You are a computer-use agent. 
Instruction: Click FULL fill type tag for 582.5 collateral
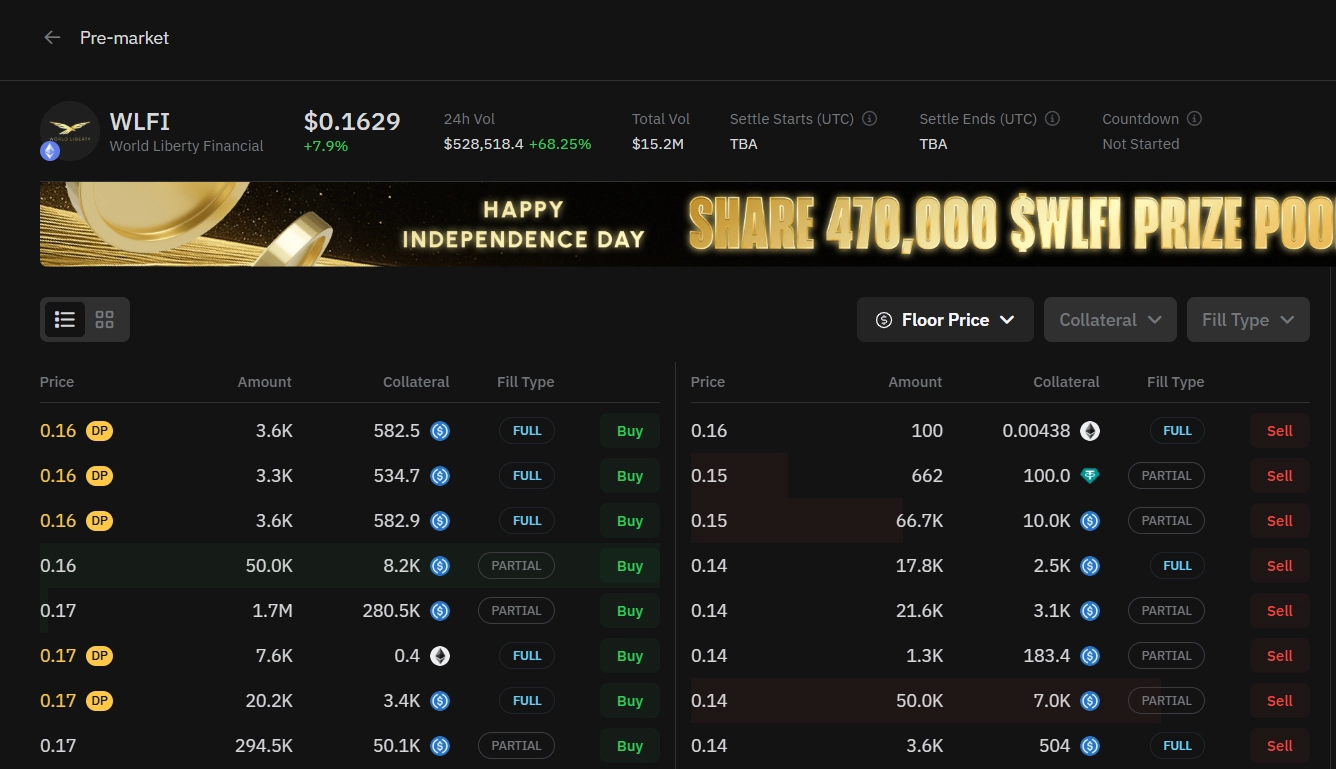point(527,431)
